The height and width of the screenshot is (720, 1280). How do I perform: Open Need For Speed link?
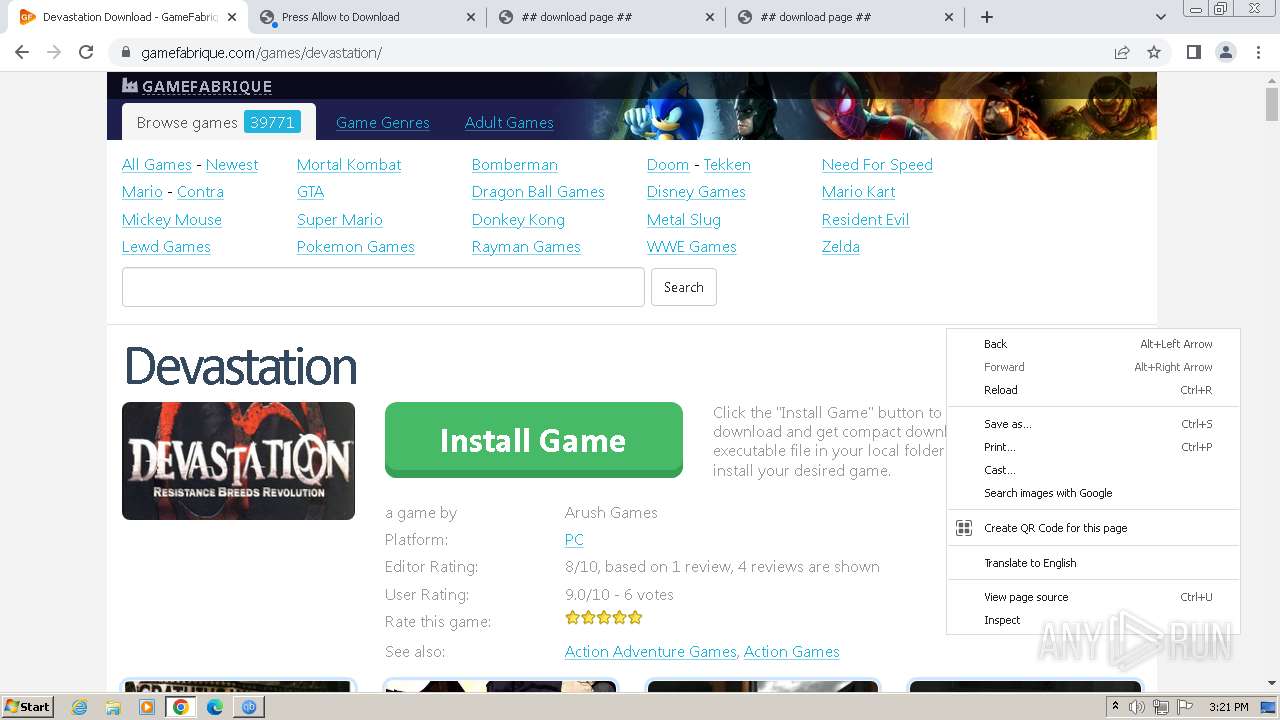pos(877,165)
